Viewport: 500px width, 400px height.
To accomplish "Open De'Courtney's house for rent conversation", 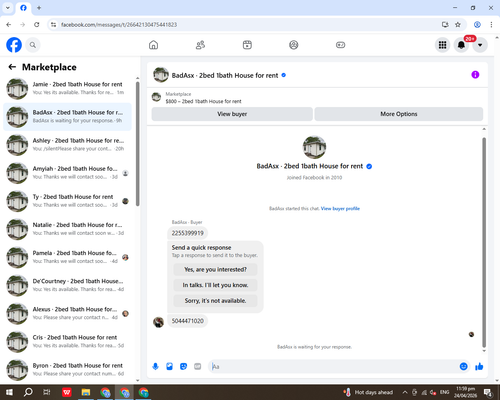I will [67, 285].
